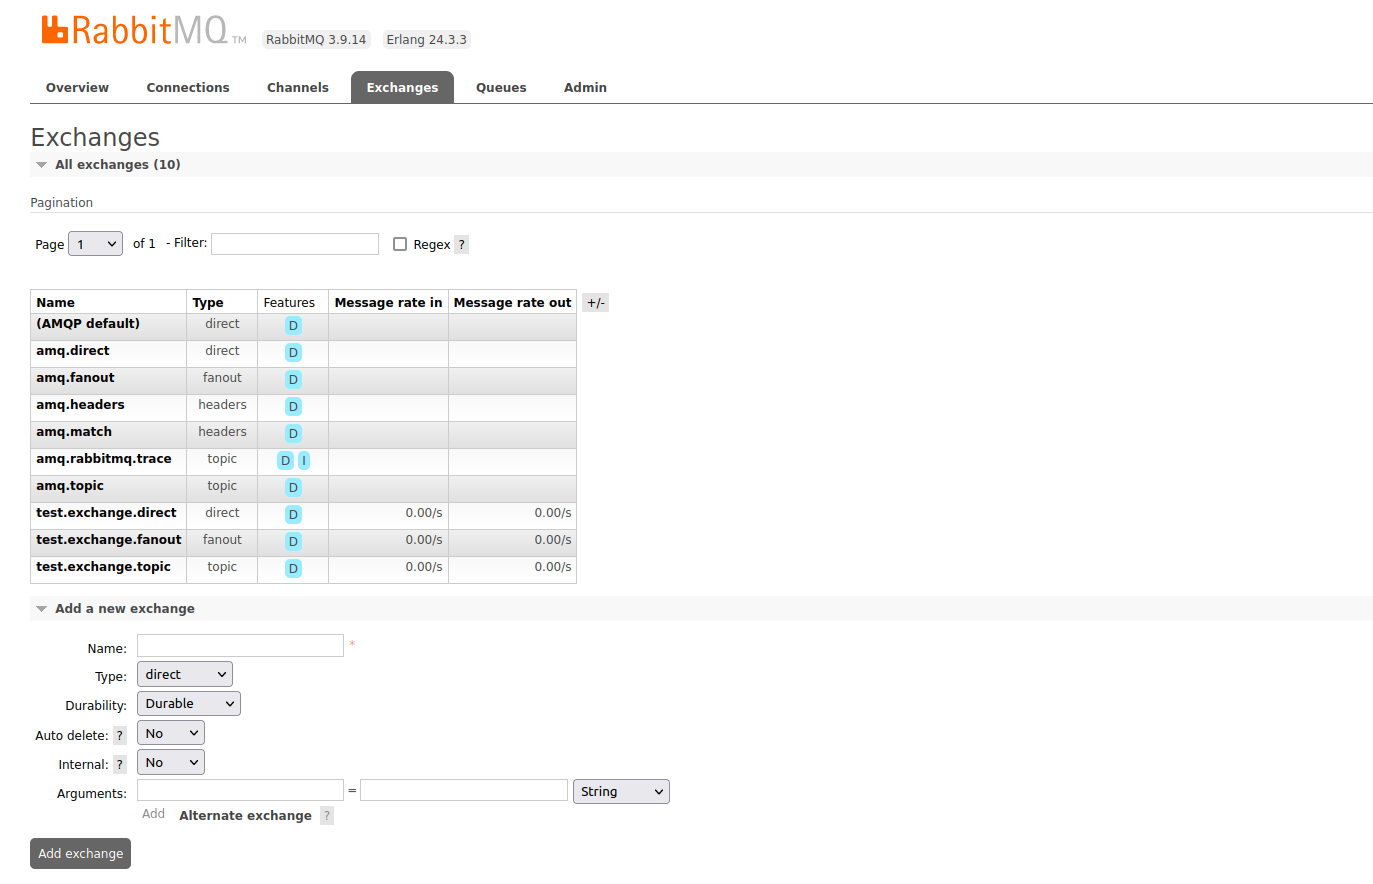Open the test.exchange.topic exchange
Viewport: 1373px width, 884px height.
[103, 567]
